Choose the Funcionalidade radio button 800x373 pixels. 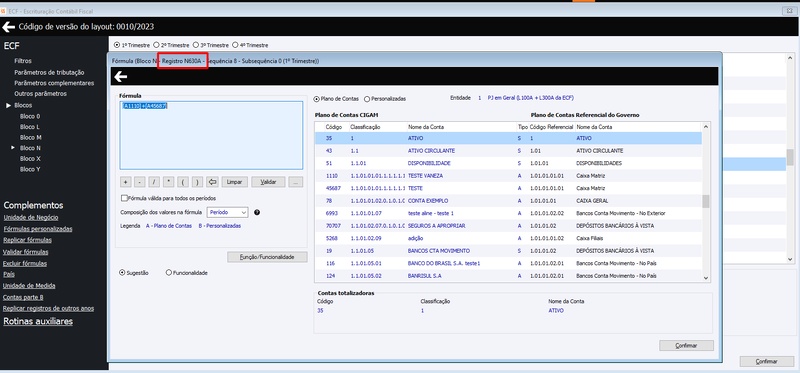pyautogui.click(x=169, y=273)
